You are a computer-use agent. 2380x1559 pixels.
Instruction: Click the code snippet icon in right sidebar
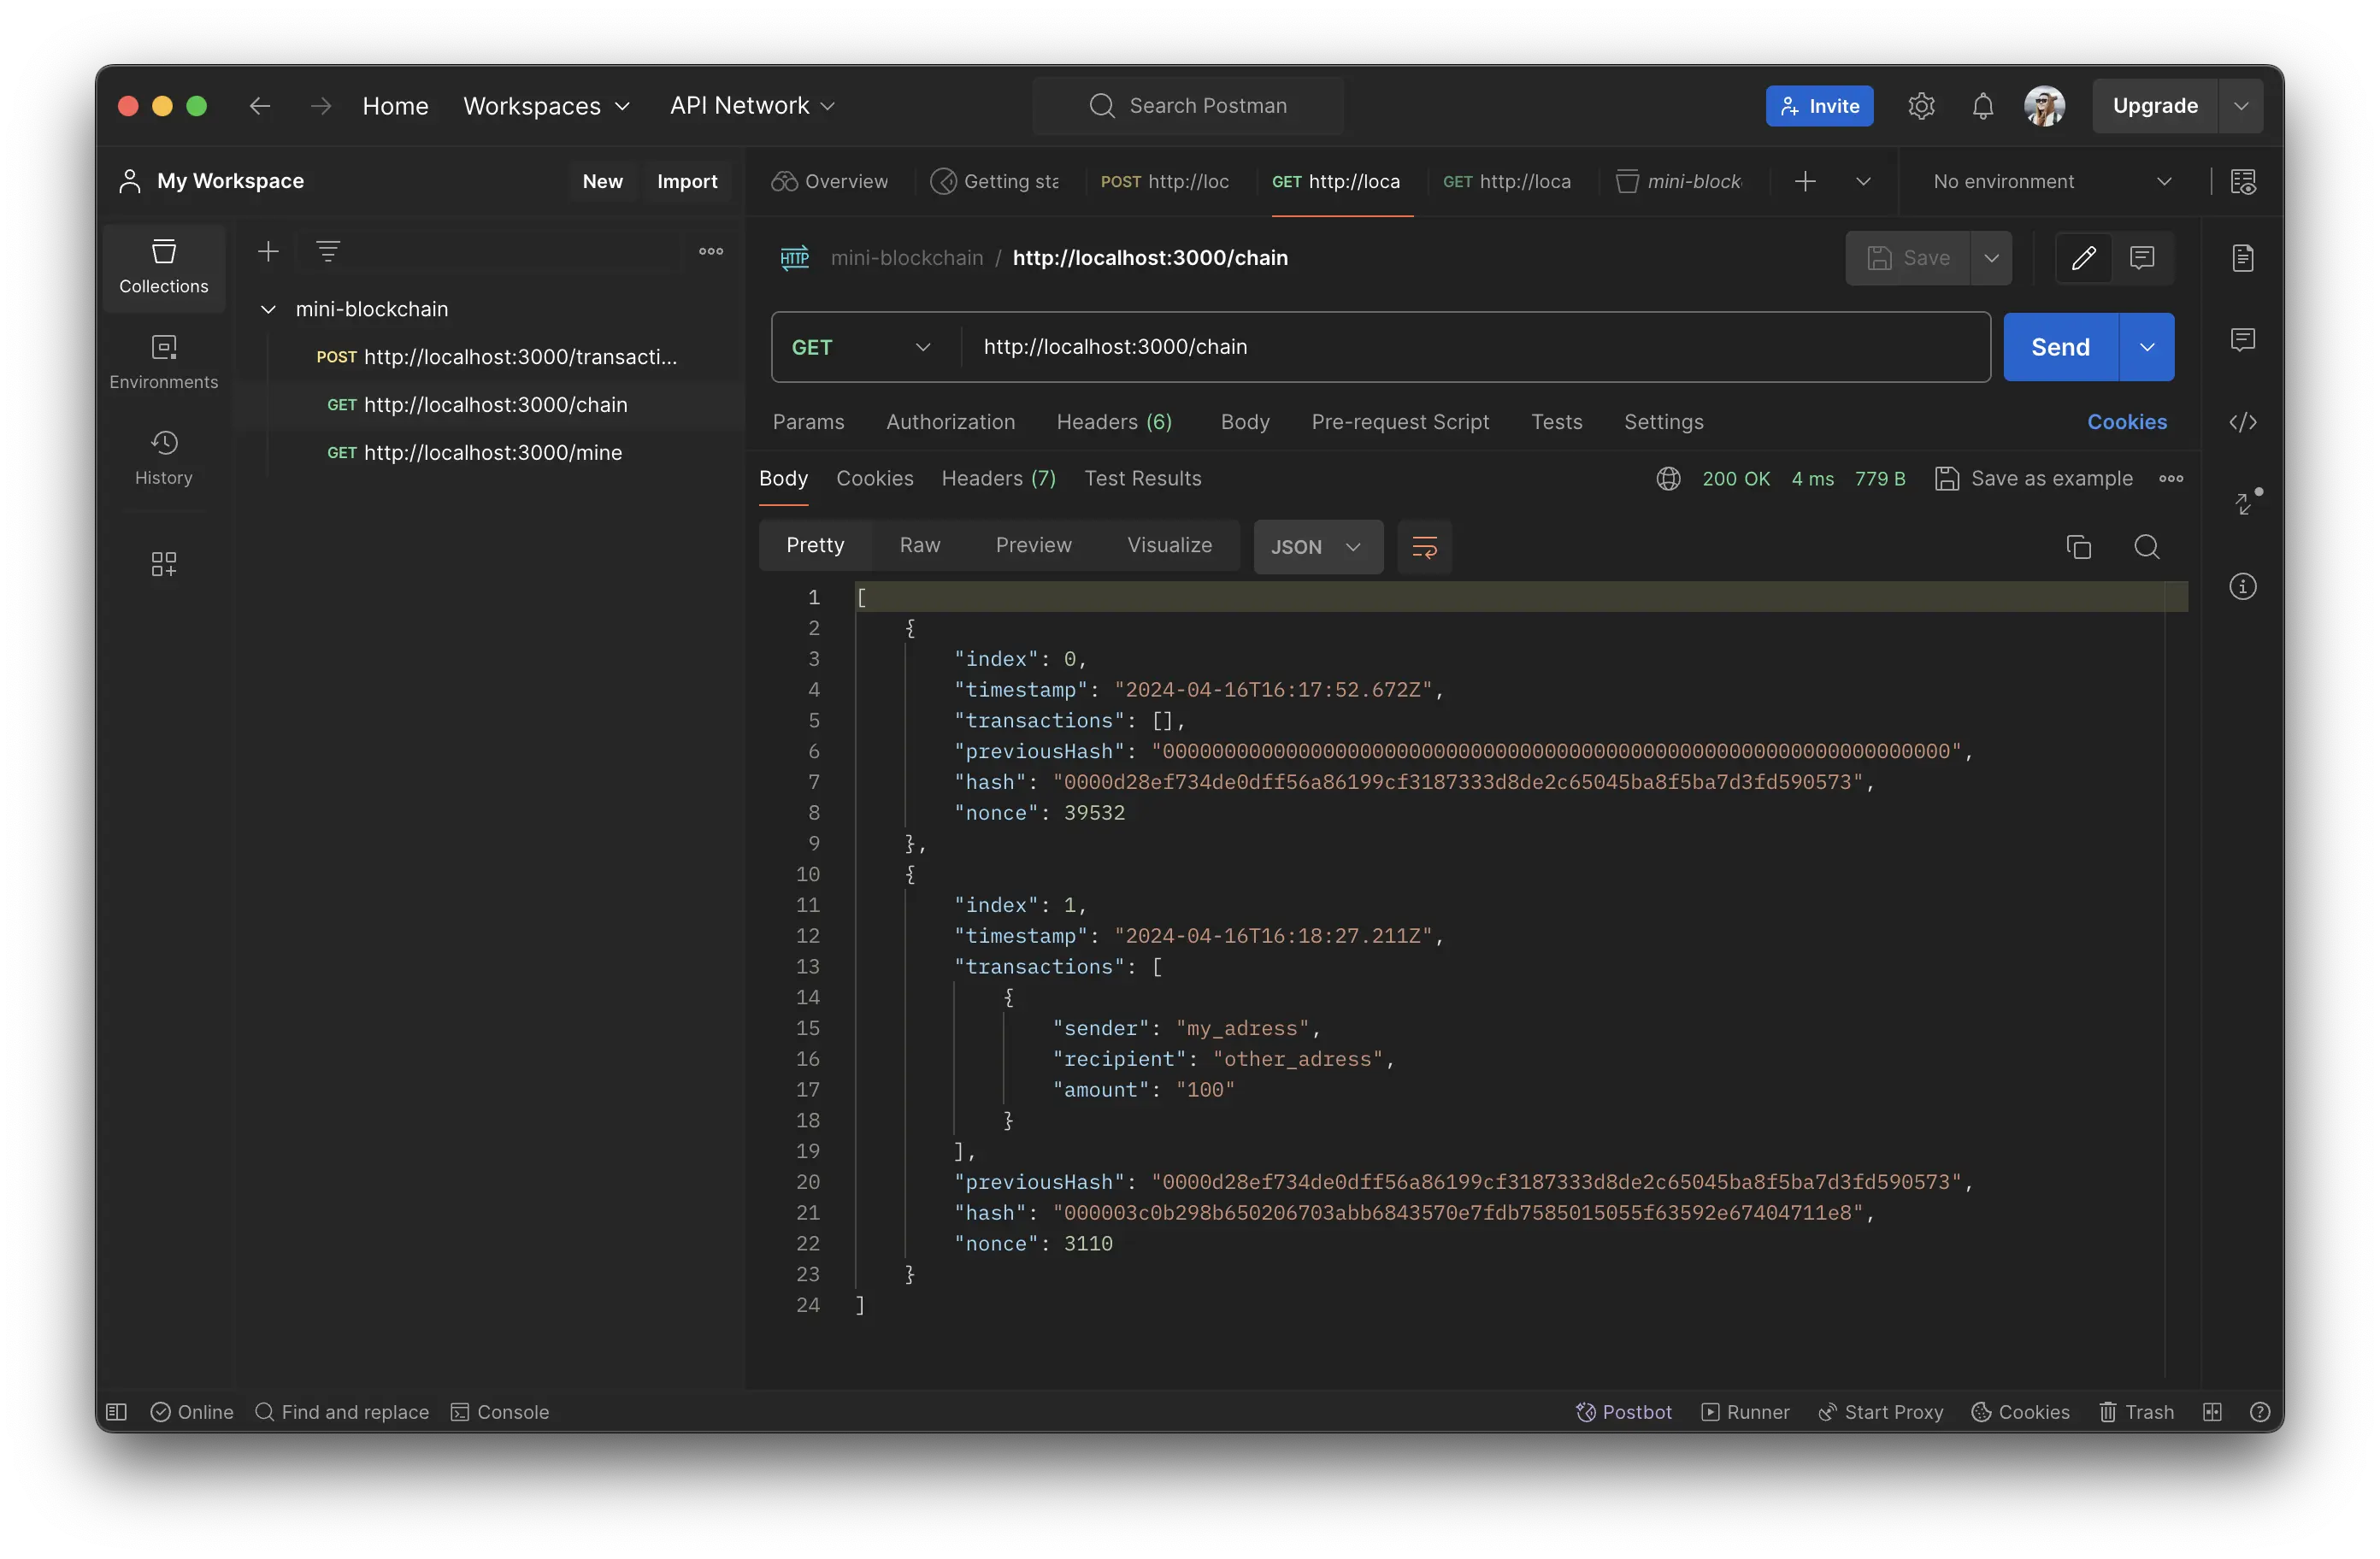point(2242,422)
